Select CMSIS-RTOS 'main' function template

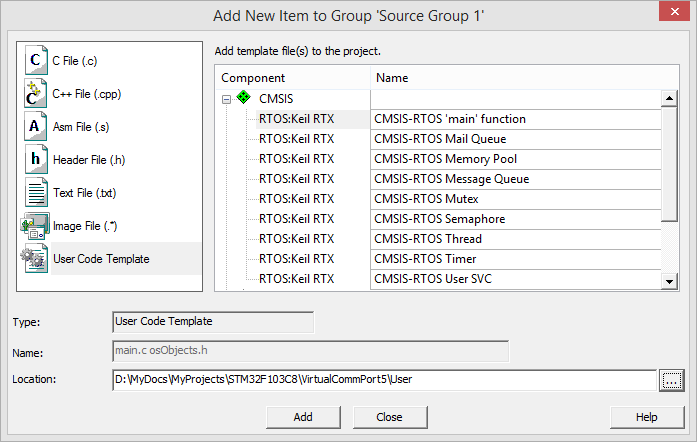pos(449,119)
